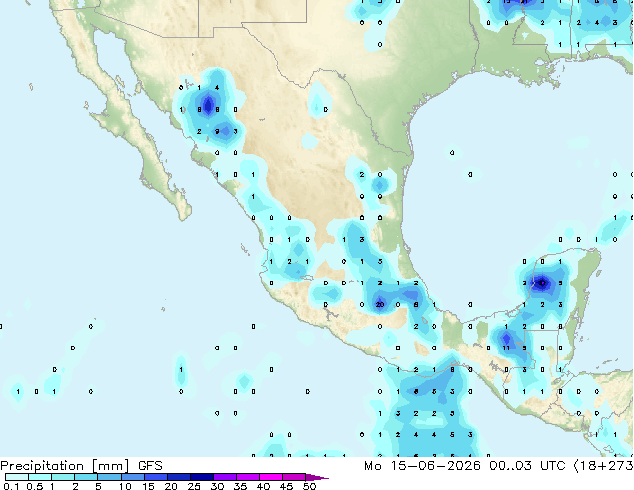Click the '[mm]' unit label
Screen dimensions: 634x490
111,466
